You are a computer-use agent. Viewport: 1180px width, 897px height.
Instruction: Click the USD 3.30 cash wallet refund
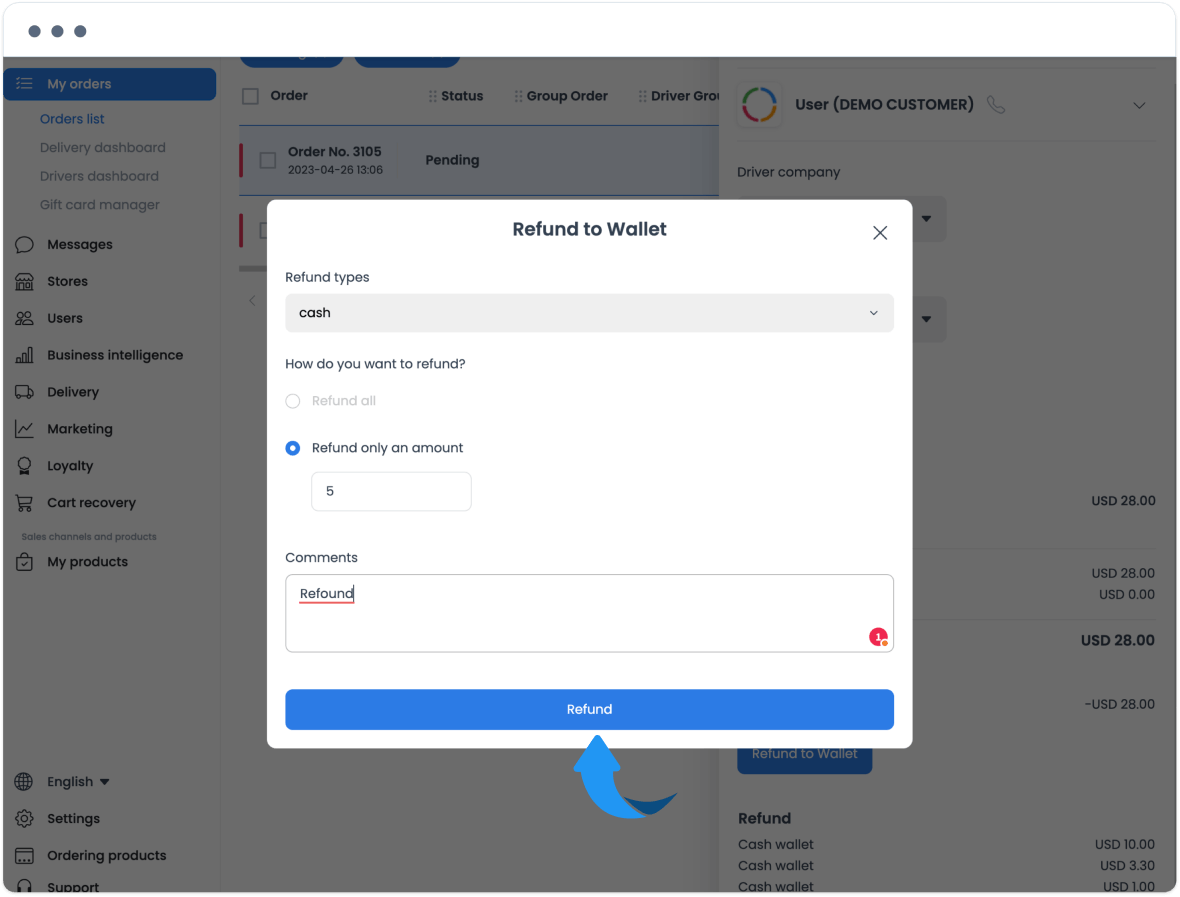[x=1127, y=865]
